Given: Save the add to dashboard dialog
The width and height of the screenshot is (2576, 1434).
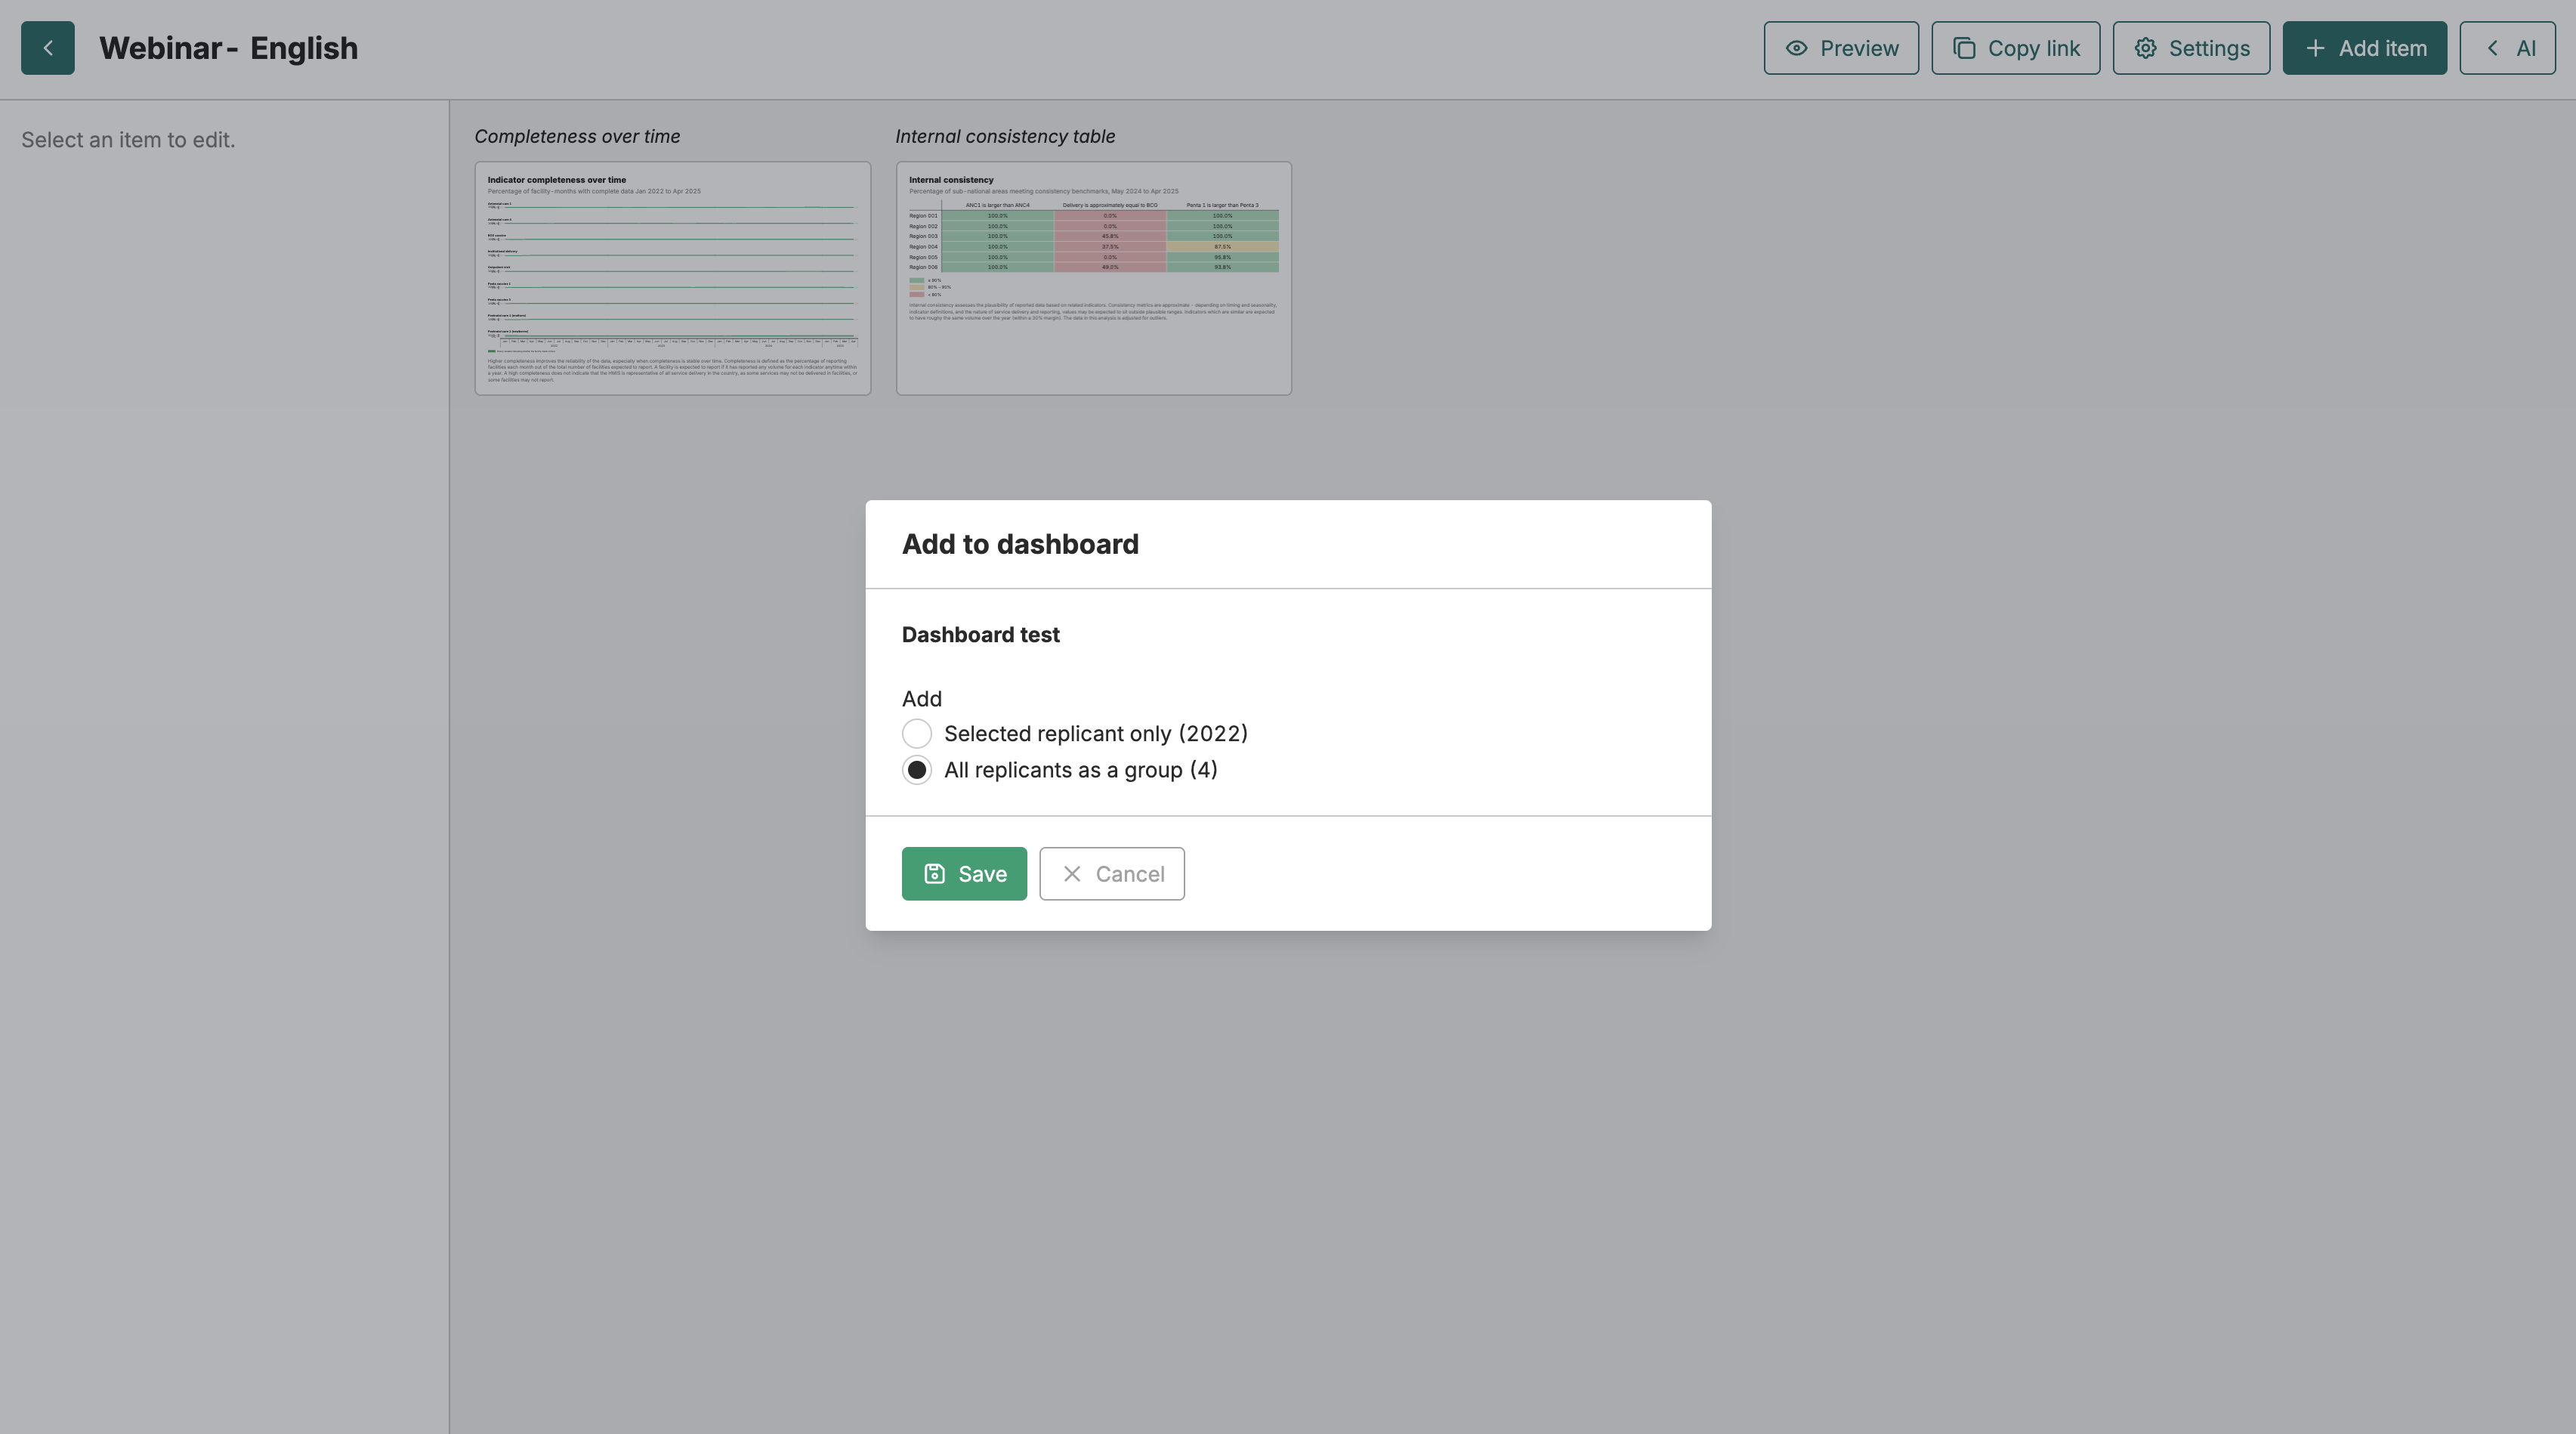Looking at the screenshot, I should 964,874.
